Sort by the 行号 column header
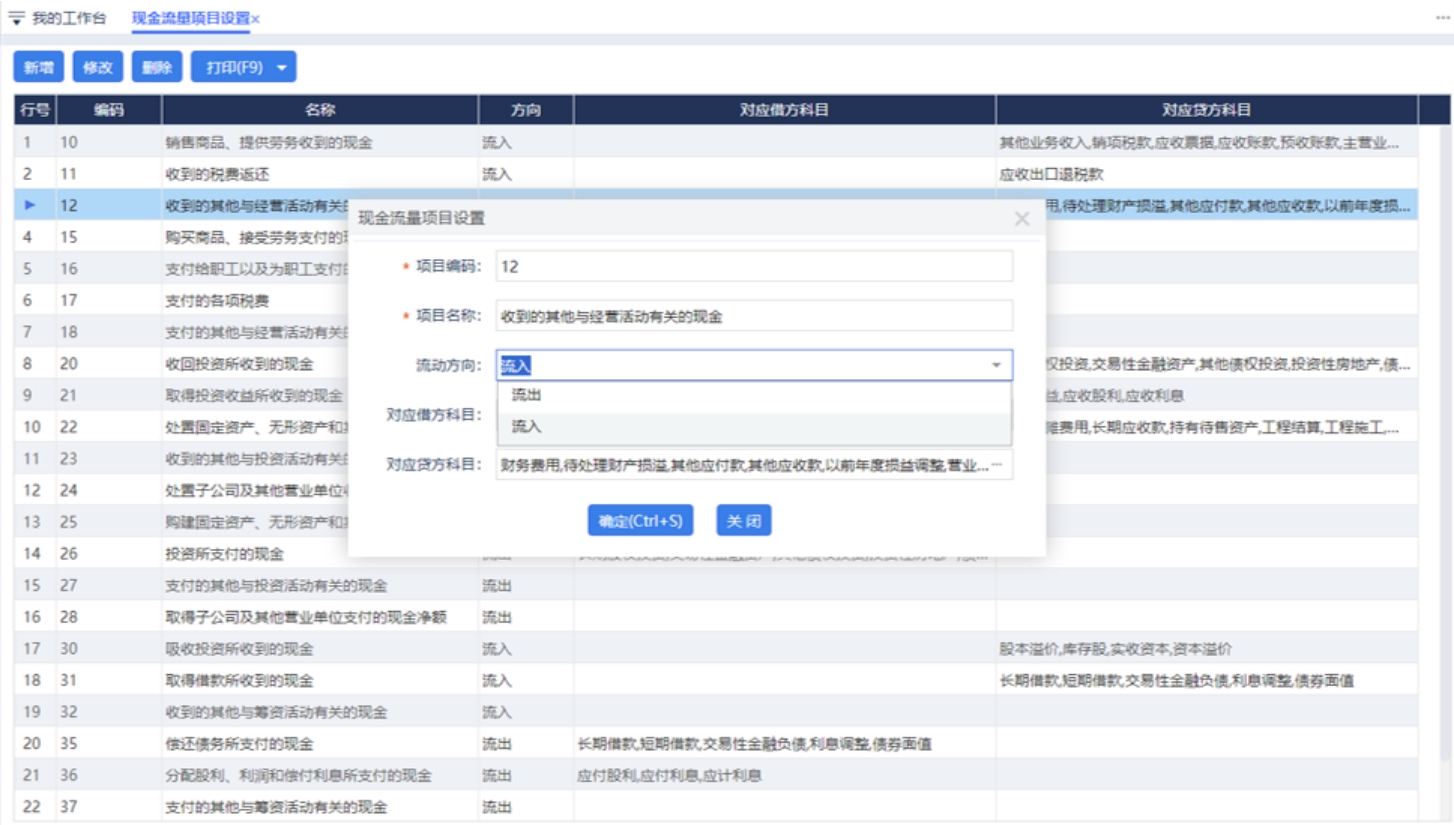The width and height of the screenshot is (1454, 825). pos(35,110)
